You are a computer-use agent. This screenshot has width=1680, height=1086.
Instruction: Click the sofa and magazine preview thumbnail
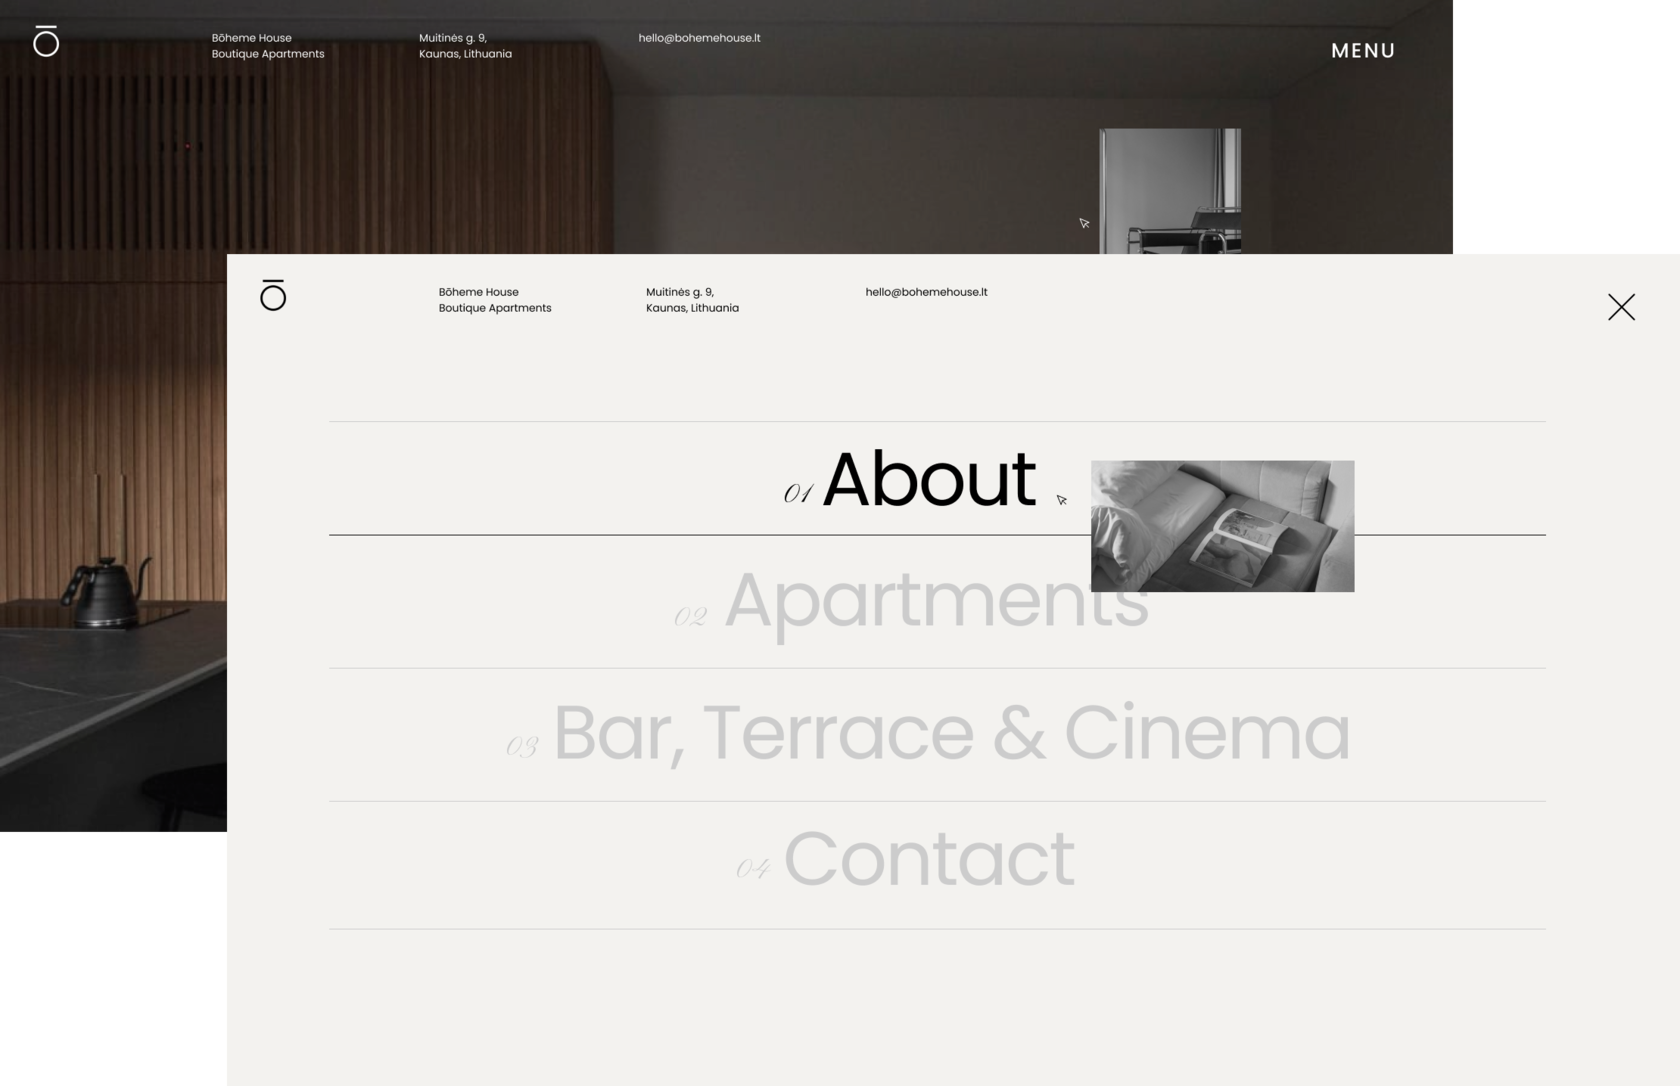(1222, 526)
